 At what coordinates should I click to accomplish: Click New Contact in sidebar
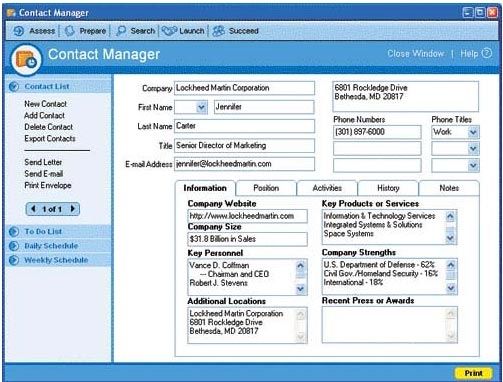[x=45, y=104]
